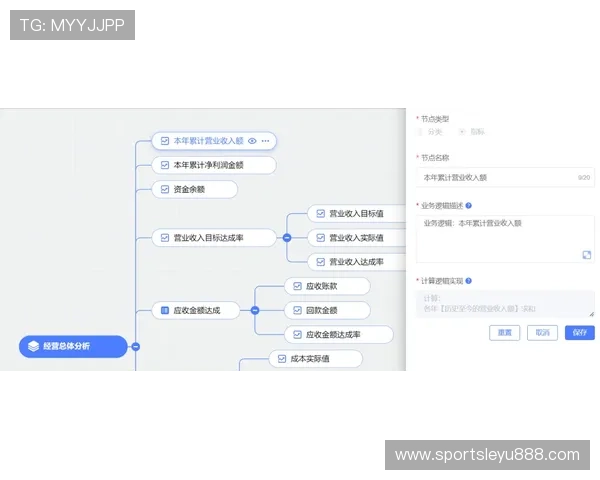
Task: Collapse the 经营总体分析 root node
Action: coord(136,347)
